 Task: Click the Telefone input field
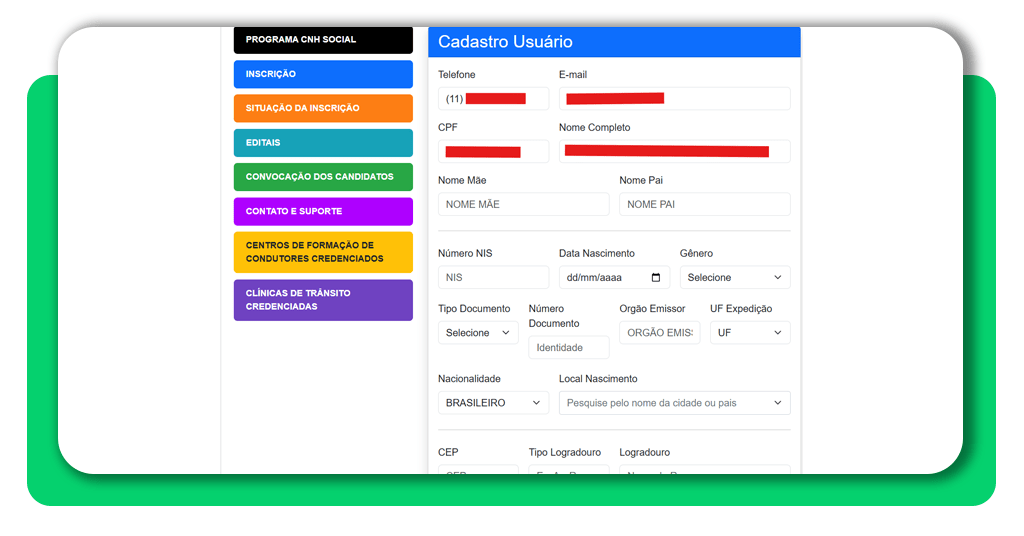coord(493,99)
